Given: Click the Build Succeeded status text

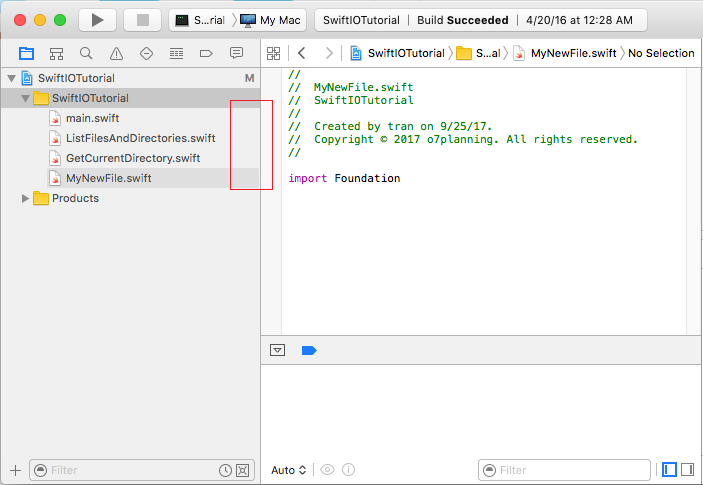Looking at the screenshot, I should pyautogui.click(x=463, y=20).
